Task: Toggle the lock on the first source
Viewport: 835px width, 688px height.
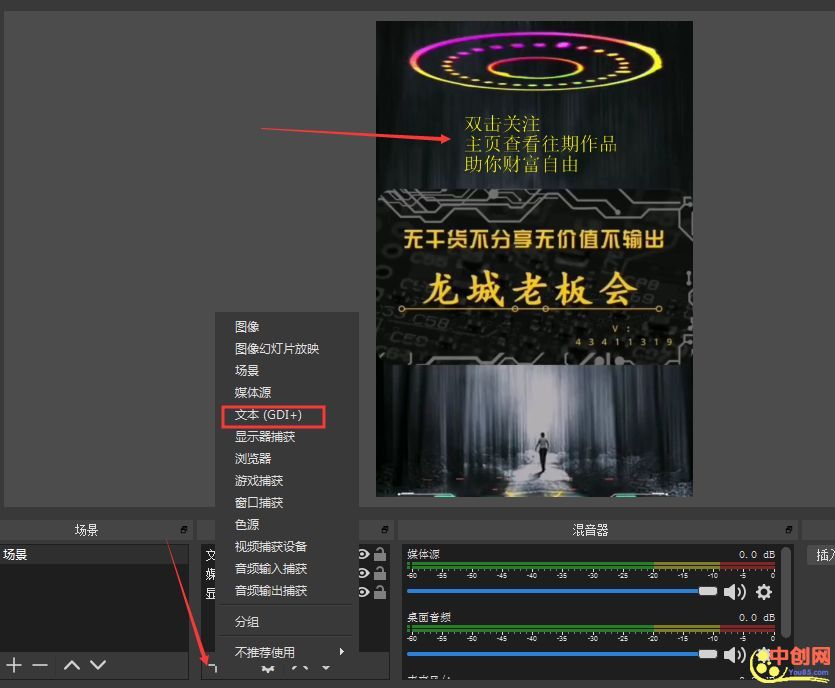Action: point(380,554)
